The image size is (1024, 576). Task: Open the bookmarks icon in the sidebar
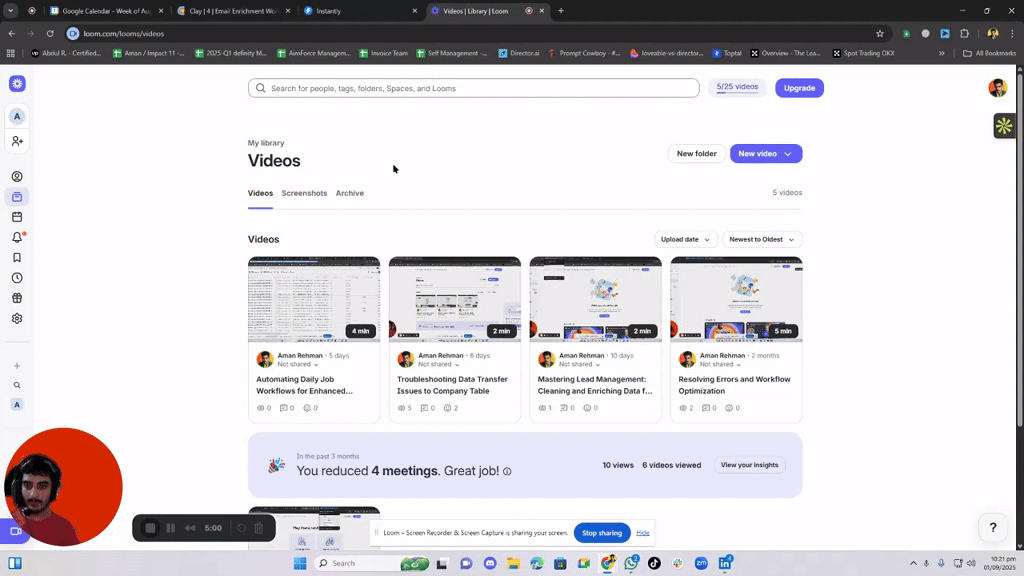pos(16,257)
